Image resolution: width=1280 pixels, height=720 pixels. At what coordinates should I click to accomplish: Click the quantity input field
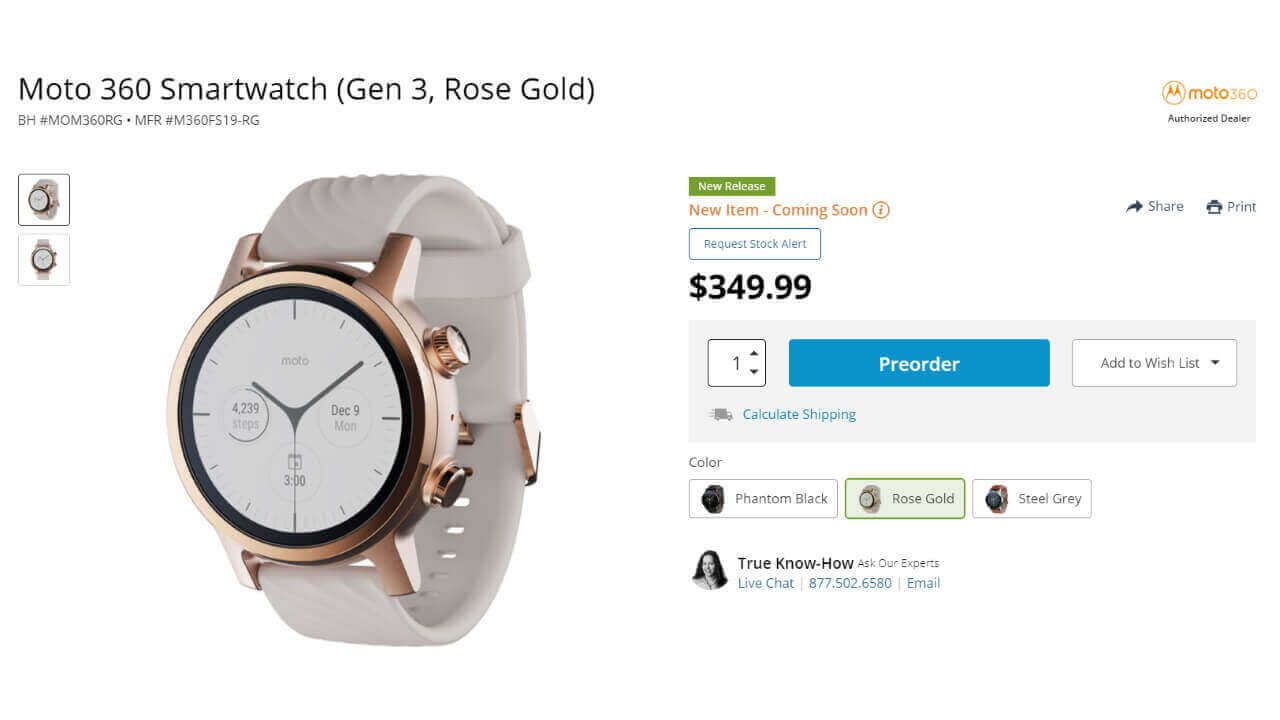pos(728,363)
